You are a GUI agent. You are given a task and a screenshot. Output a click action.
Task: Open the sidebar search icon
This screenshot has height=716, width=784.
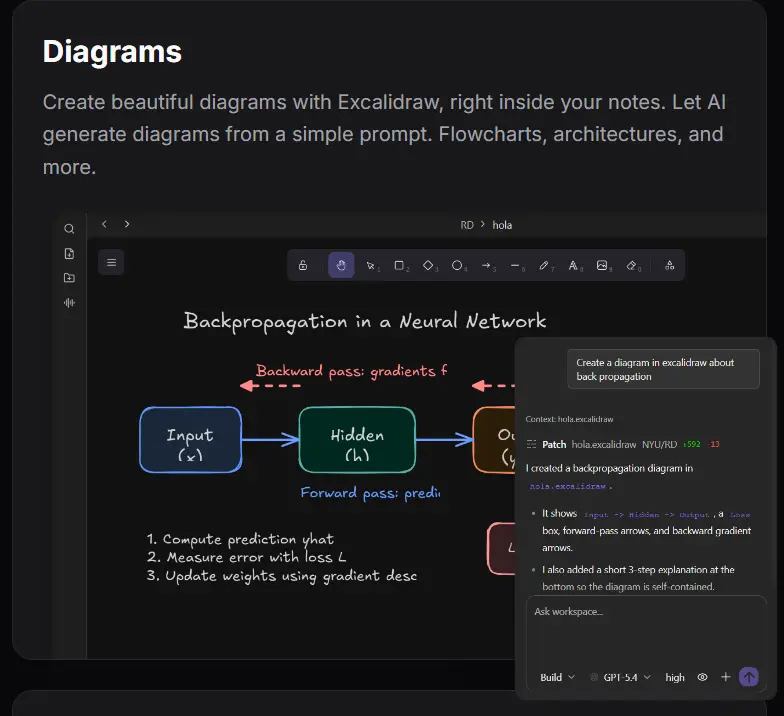[70, 229]
